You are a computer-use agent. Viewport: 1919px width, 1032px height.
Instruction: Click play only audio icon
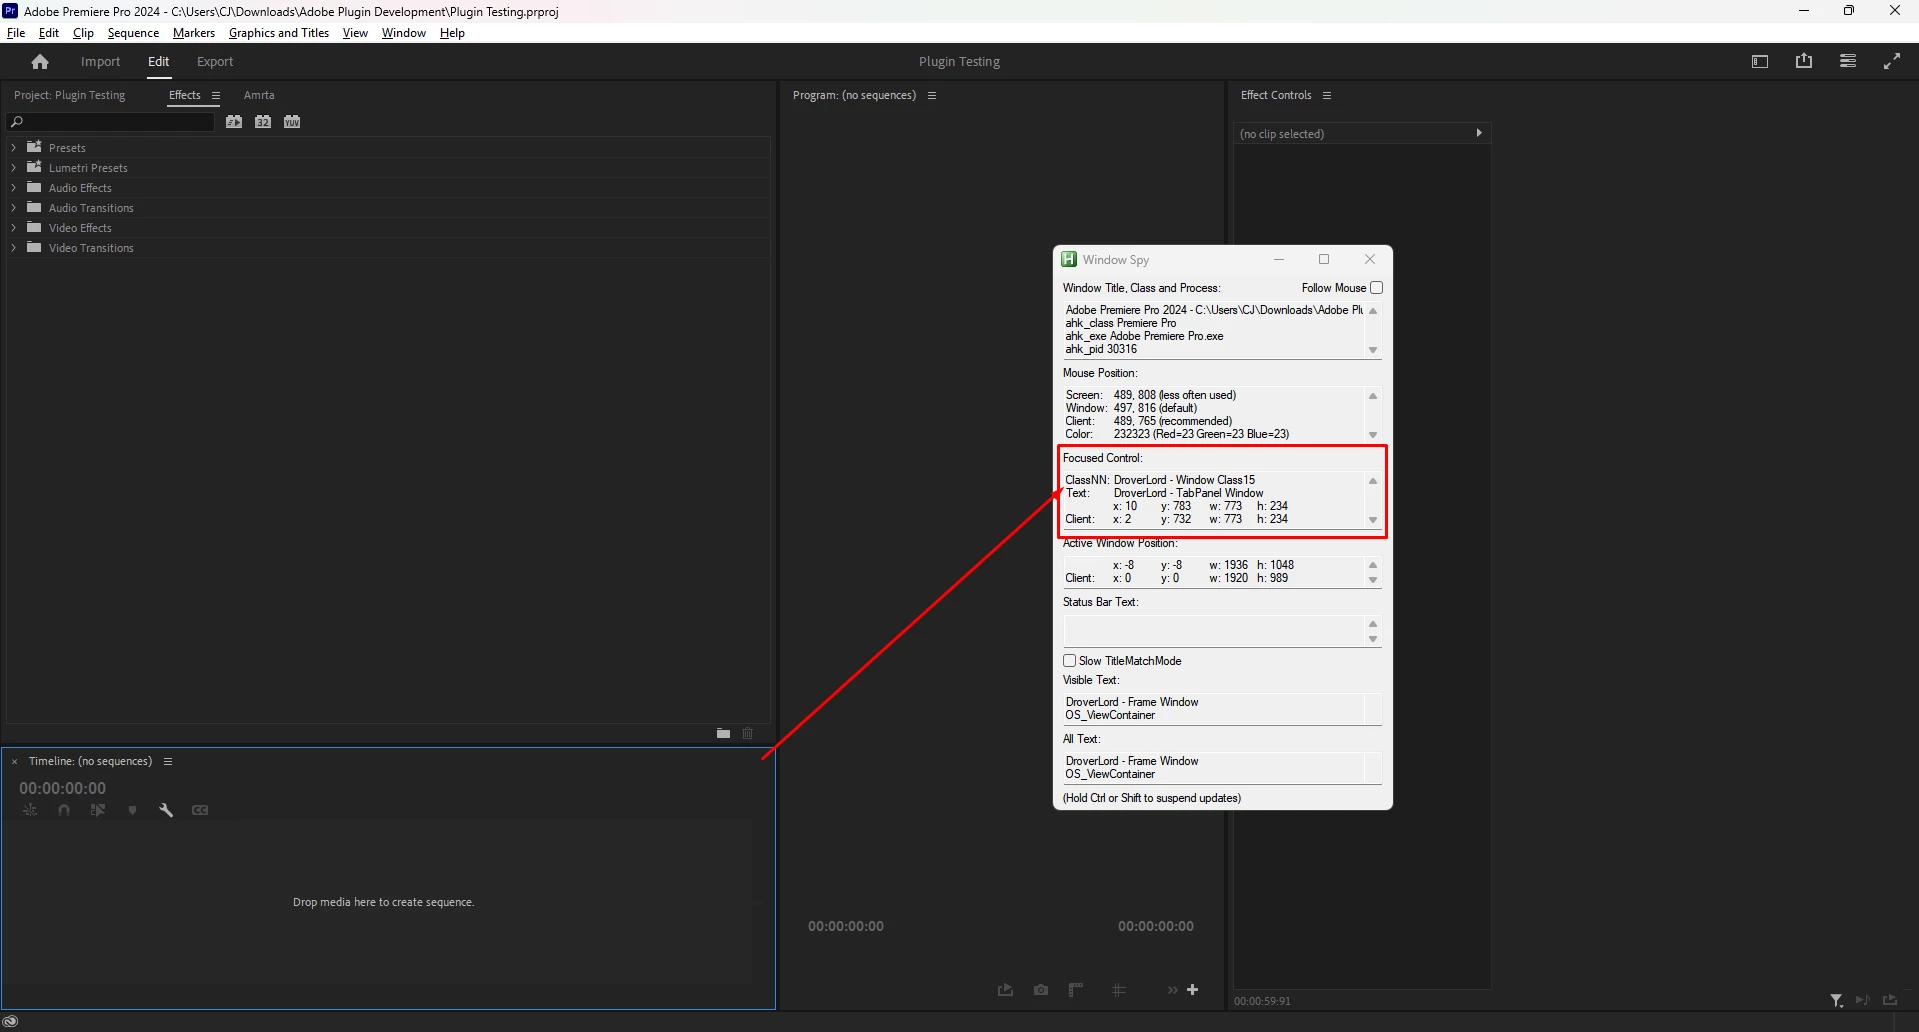(1862, 1000)
